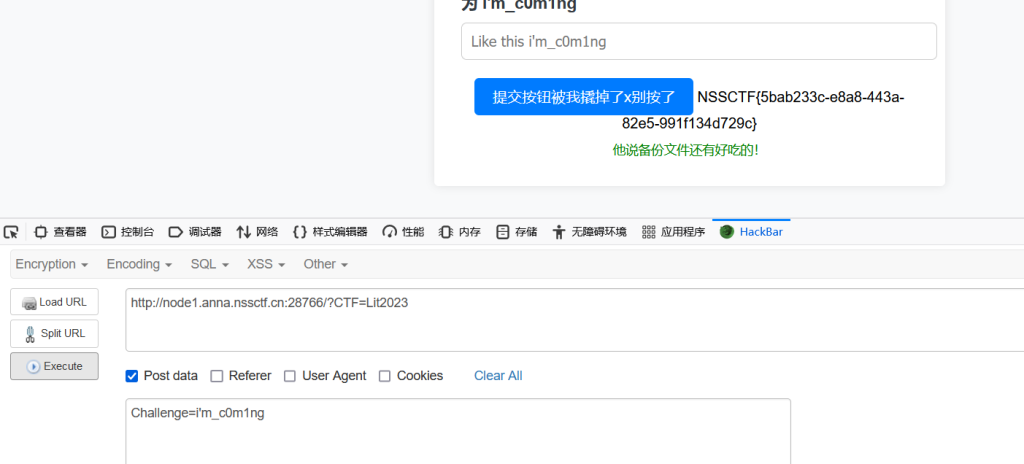Switch to the Memory (内存) tab
Screen dimensions: 1024x464
coord(460,232)
